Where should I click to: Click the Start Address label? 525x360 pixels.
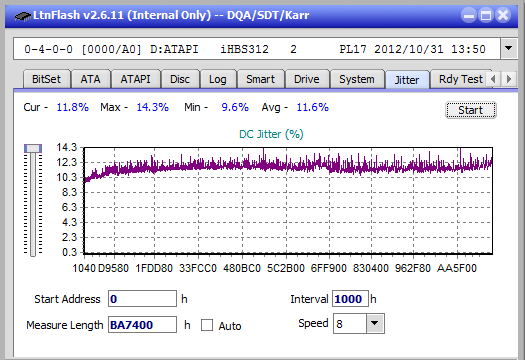click(x=67, y=299)
